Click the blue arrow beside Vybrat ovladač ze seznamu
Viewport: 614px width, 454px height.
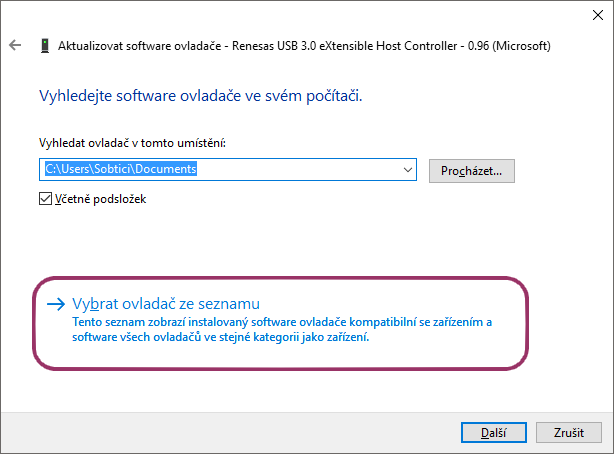pos(56,303)
